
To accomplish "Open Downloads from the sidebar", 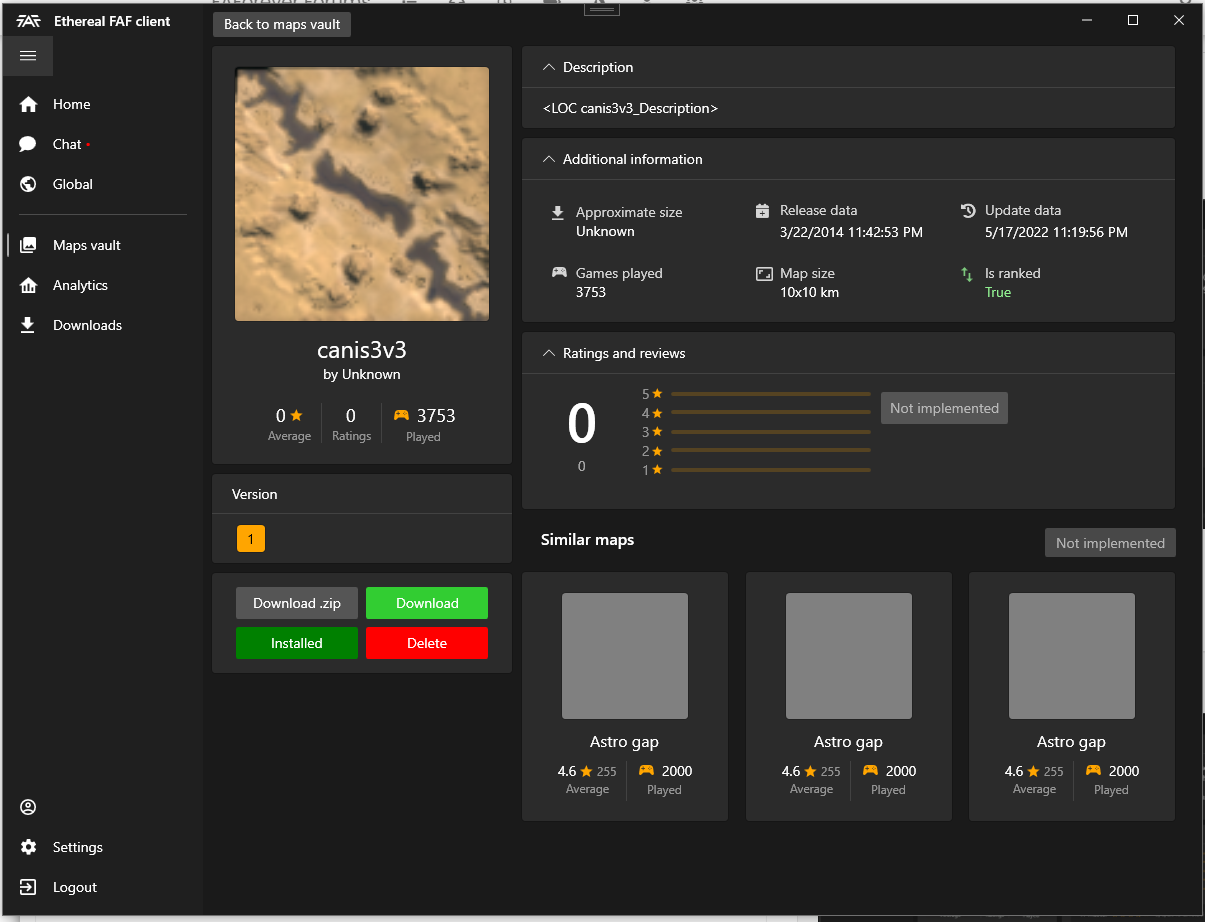I will click(x=102, y=325).
